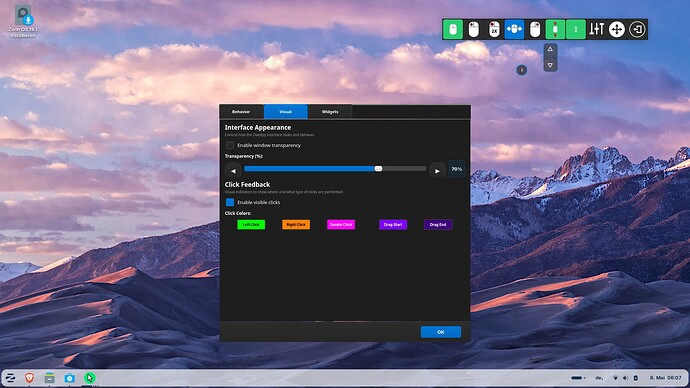
Task: Click the green three-dots menu icon
Action: 576,29
